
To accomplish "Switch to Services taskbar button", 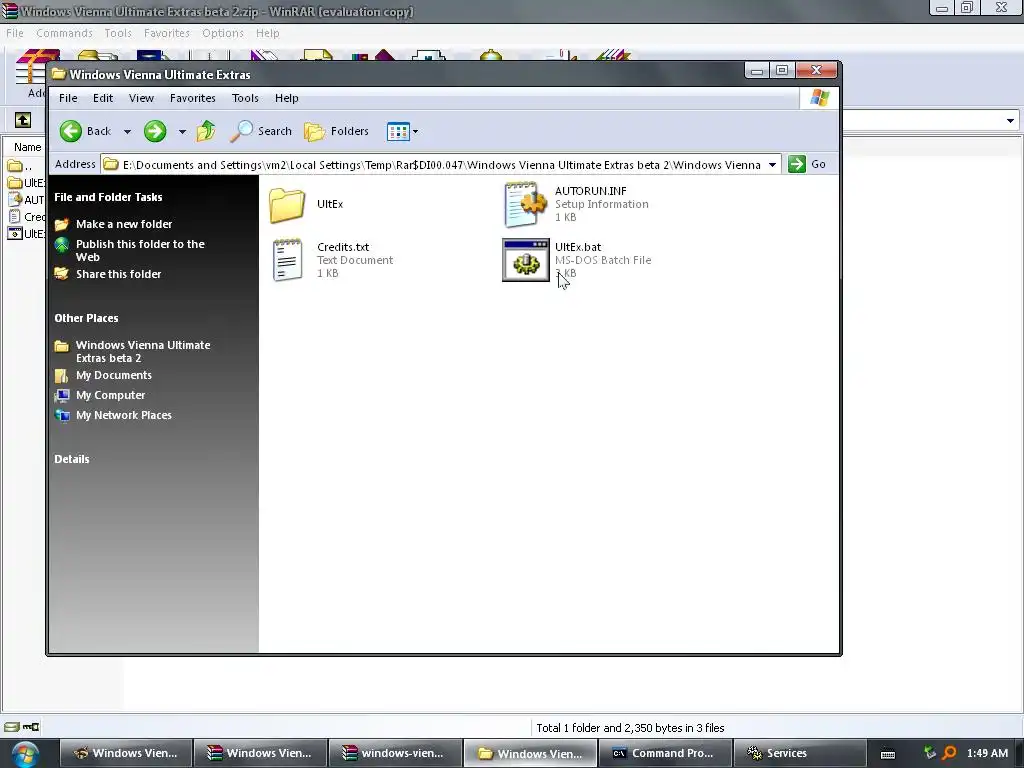I will (799, 754).
